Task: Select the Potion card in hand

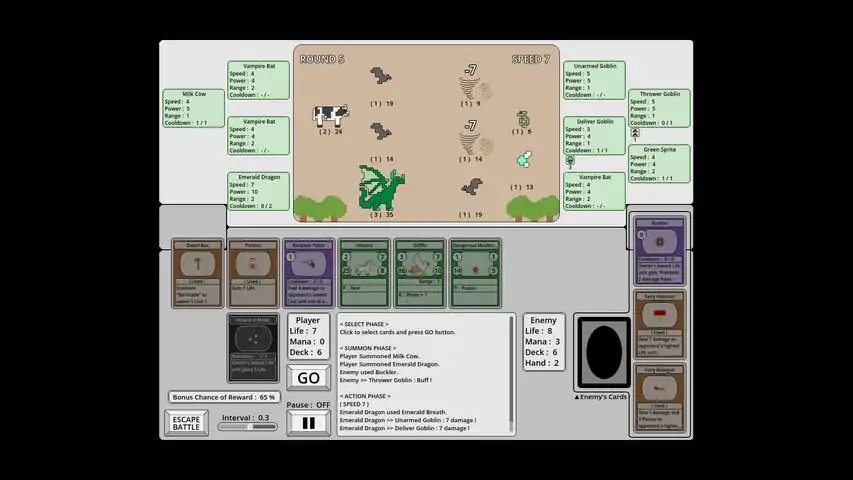Action: coord(253,273)
